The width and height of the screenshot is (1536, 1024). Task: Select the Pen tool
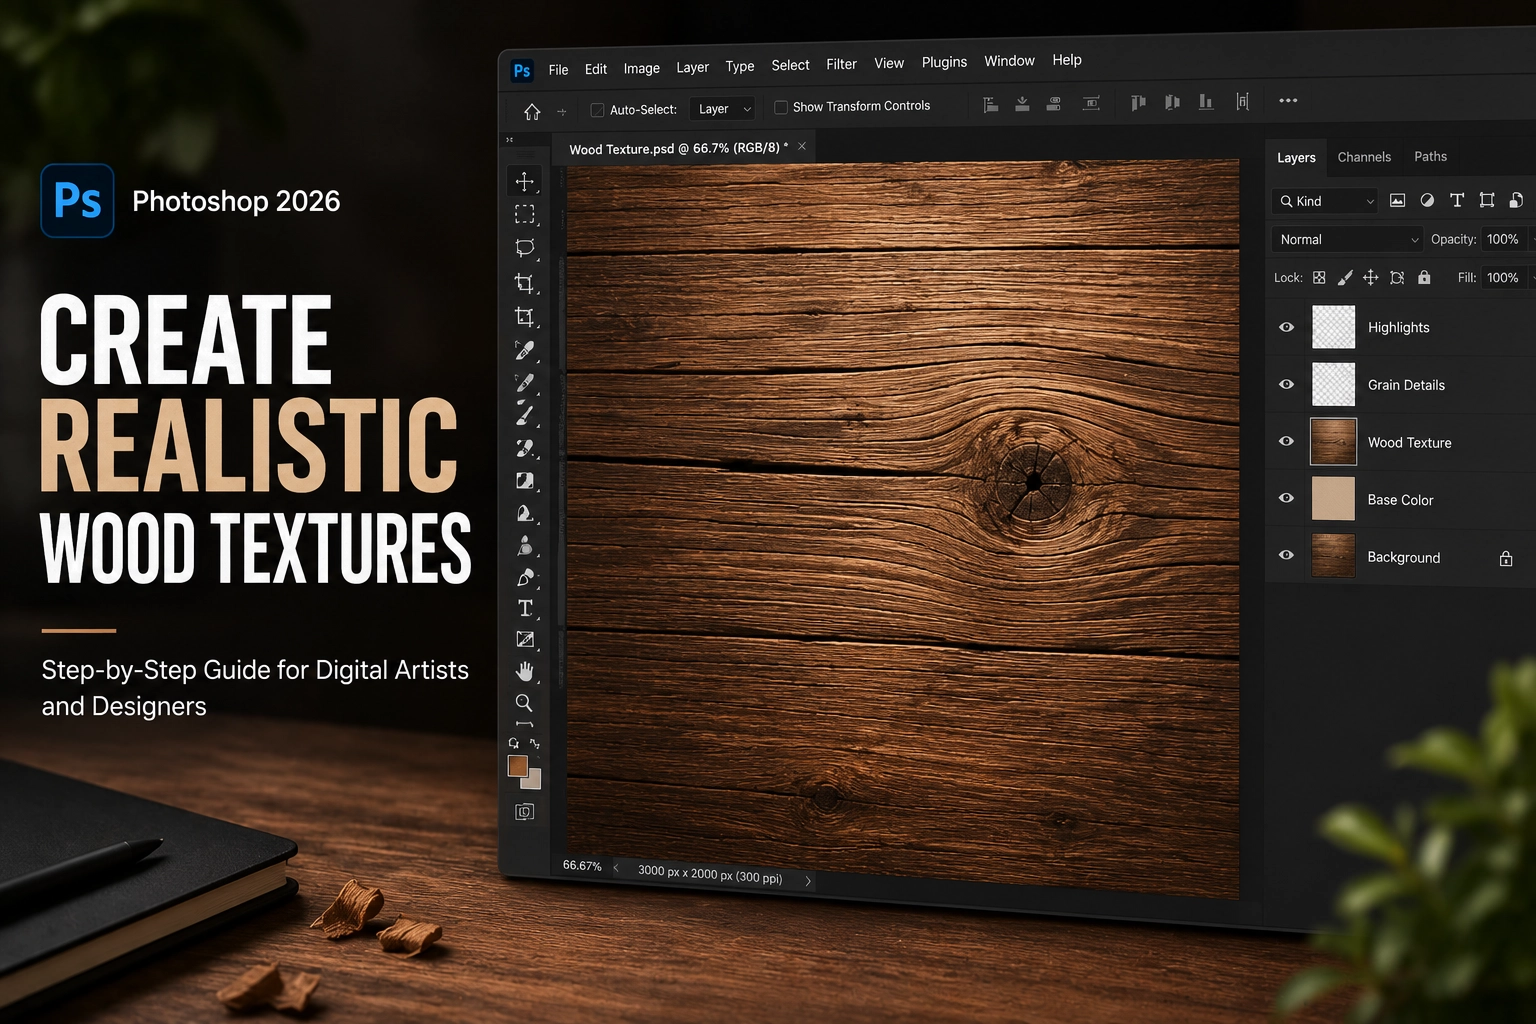524,577
